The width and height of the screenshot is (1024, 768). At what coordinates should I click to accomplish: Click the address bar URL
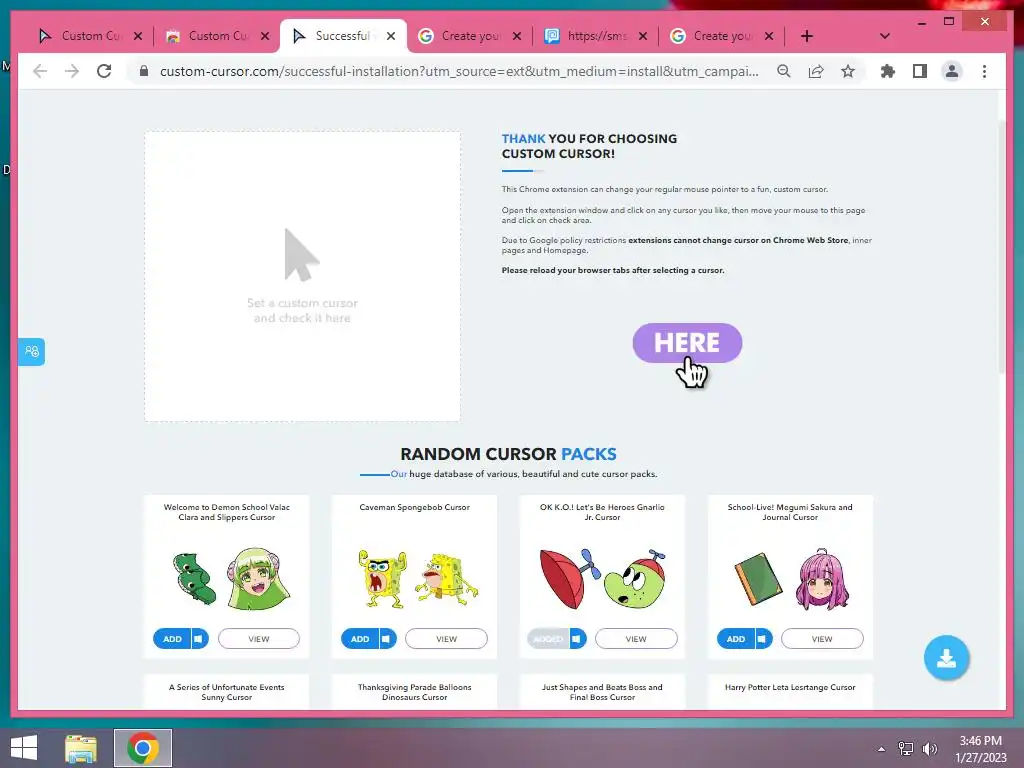[459, 71]
